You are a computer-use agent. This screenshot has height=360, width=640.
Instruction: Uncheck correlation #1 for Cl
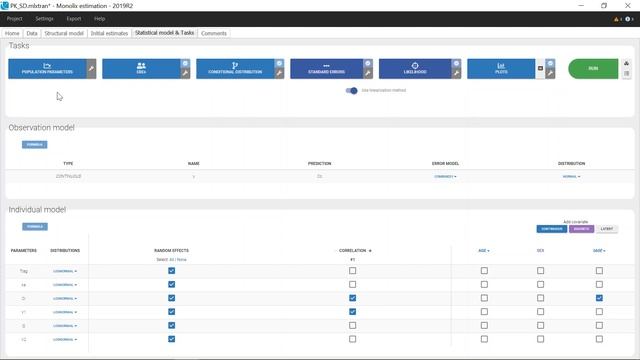coord(353,298)
